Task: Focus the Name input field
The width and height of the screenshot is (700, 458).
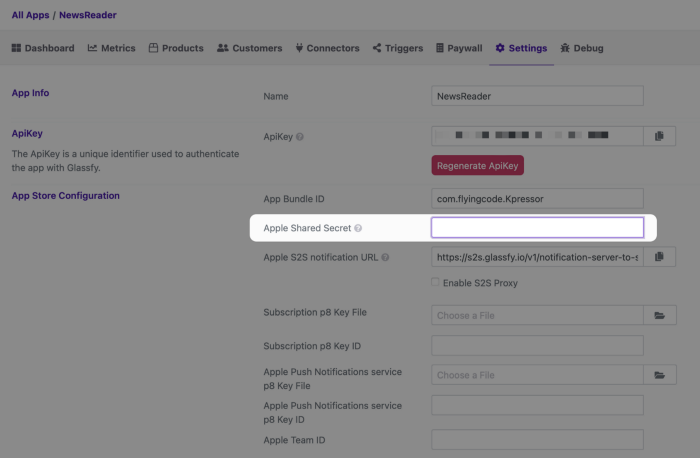Action: coord(537,96)
